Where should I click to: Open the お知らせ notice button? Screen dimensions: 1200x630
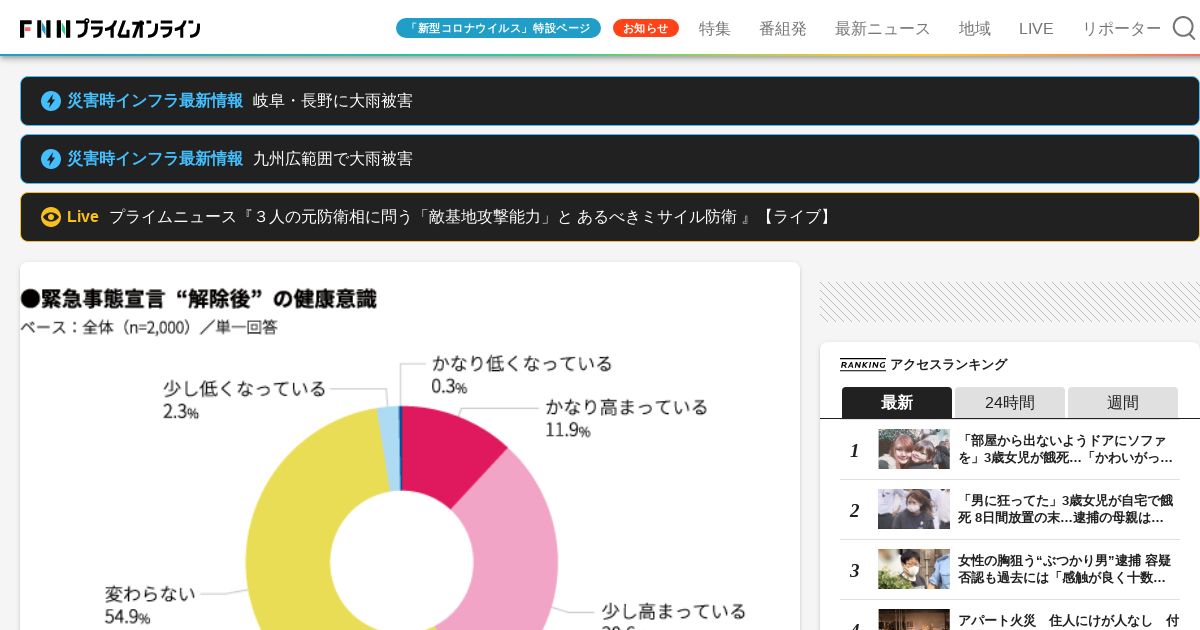pyautogui.click(x=646, y=28)
